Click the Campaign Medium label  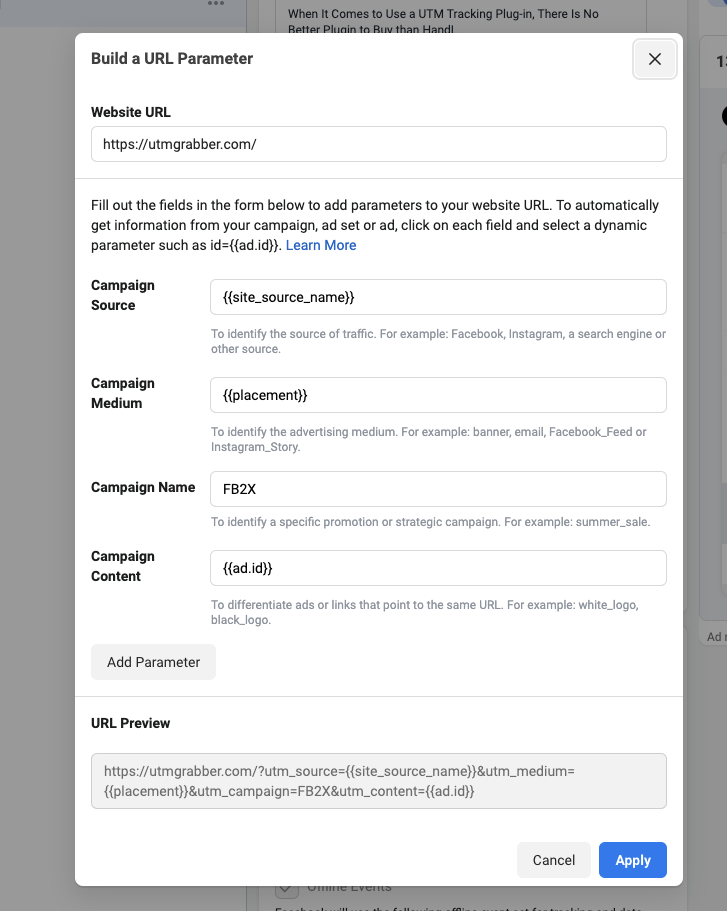tap(123, 393)
